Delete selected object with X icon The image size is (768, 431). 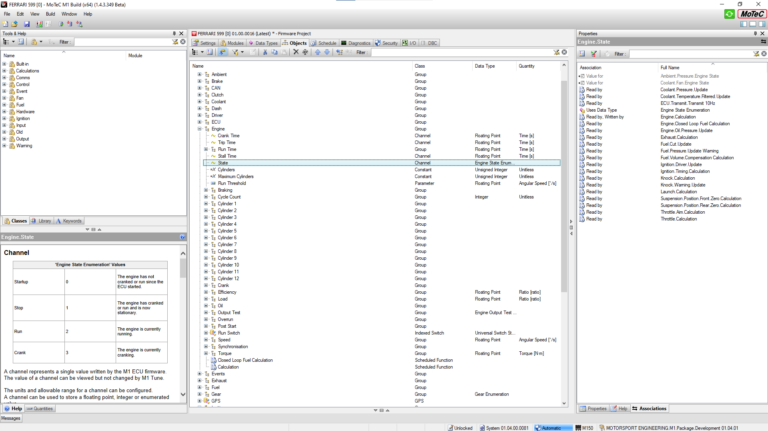(296, 52)
